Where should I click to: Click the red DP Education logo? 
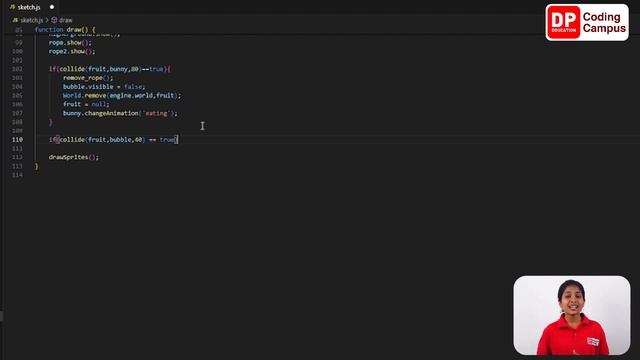tap(563, 22)
